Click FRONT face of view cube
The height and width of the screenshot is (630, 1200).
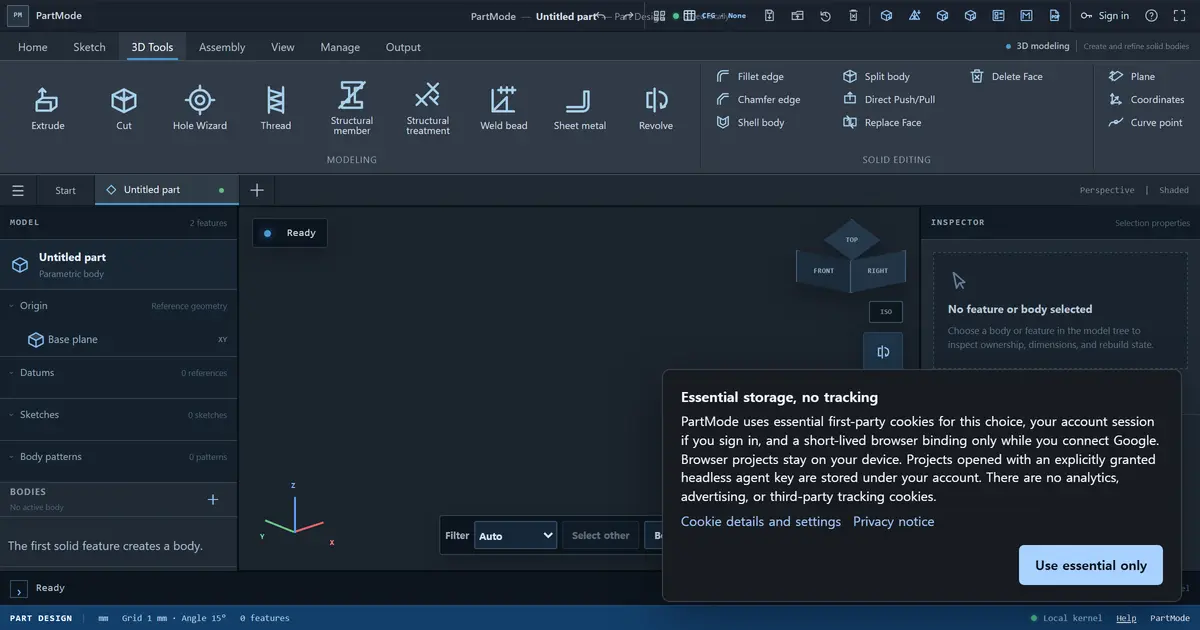[x=823, y=271]
